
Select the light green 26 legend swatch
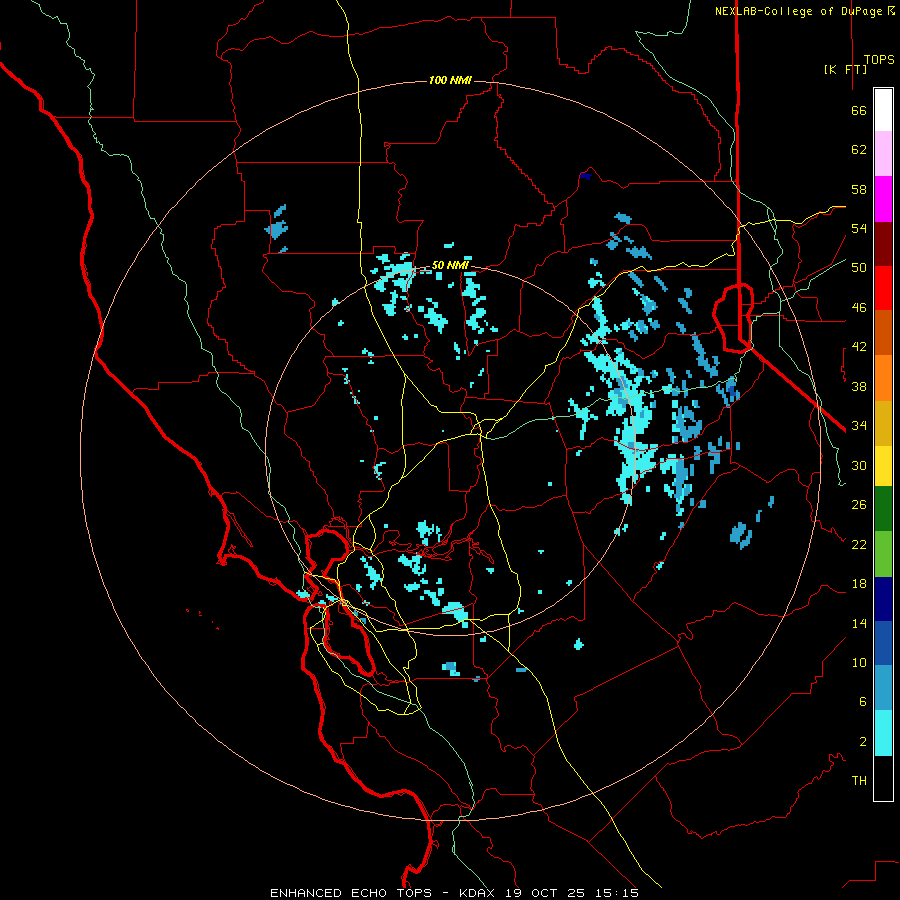883,554
